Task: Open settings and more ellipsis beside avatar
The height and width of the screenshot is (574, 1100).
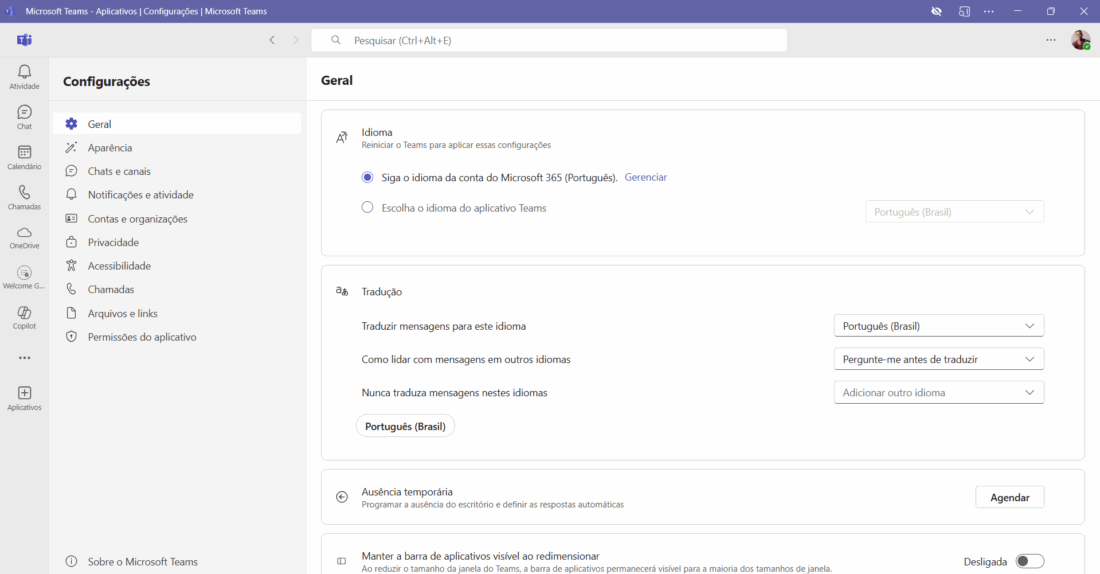Action: click(1051, 40)
